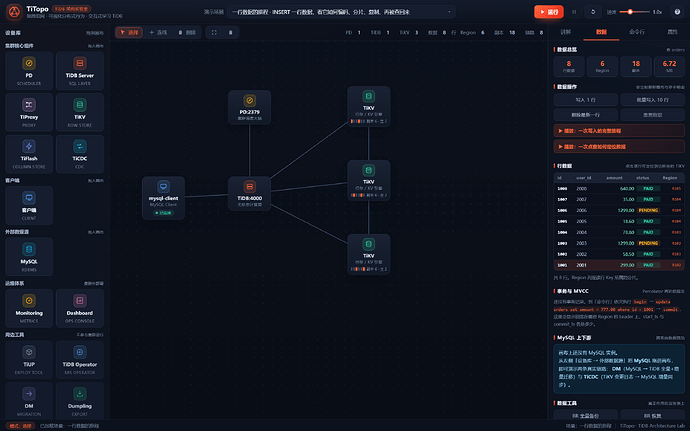This screenshot has width=690, height=431.
Task: Start the simulation with the Run button
Action: tap(549, 12)
